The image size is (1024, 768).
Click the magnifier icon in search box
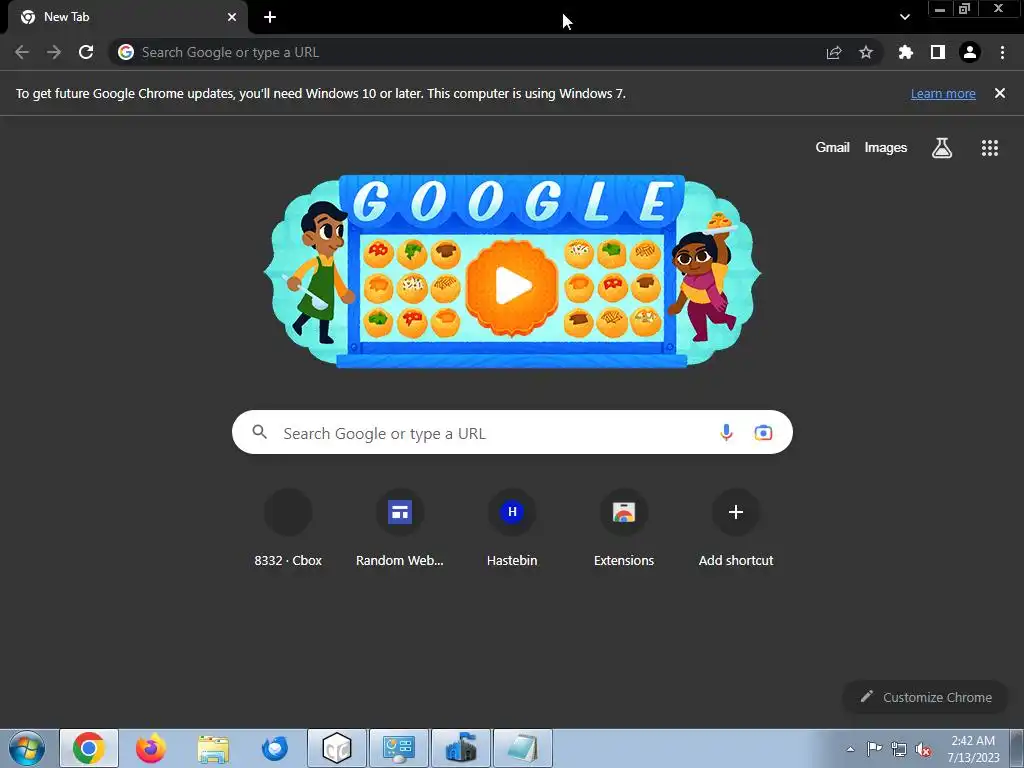[x=259, y=432]
